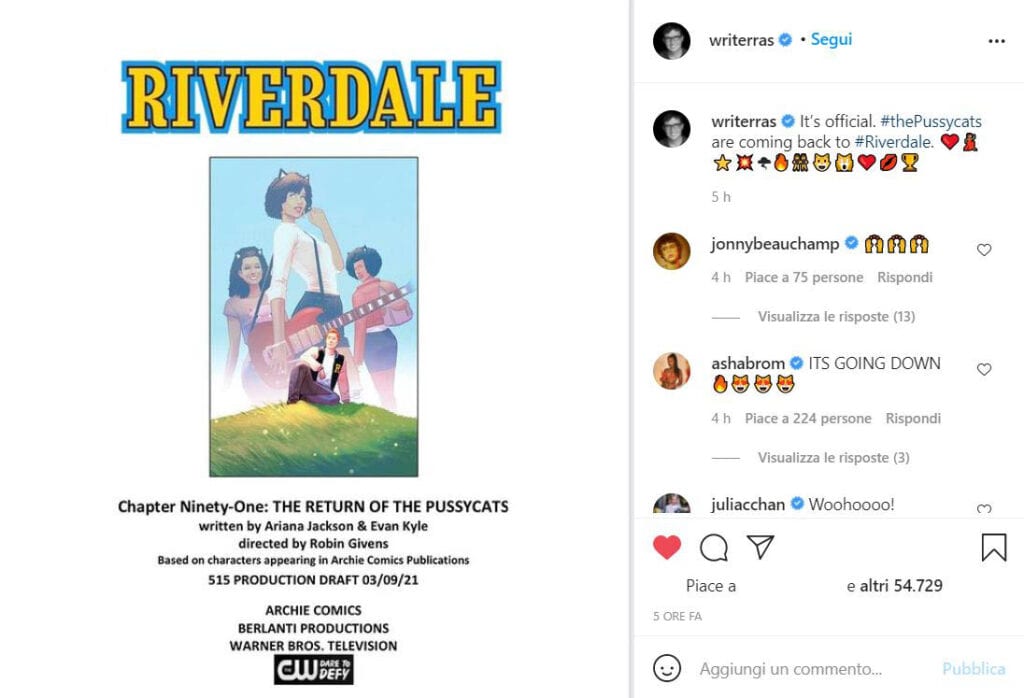Screen dimensions: 1024x698
Task: Open the emoji smiley picker
Action: (x=667, y=669)
